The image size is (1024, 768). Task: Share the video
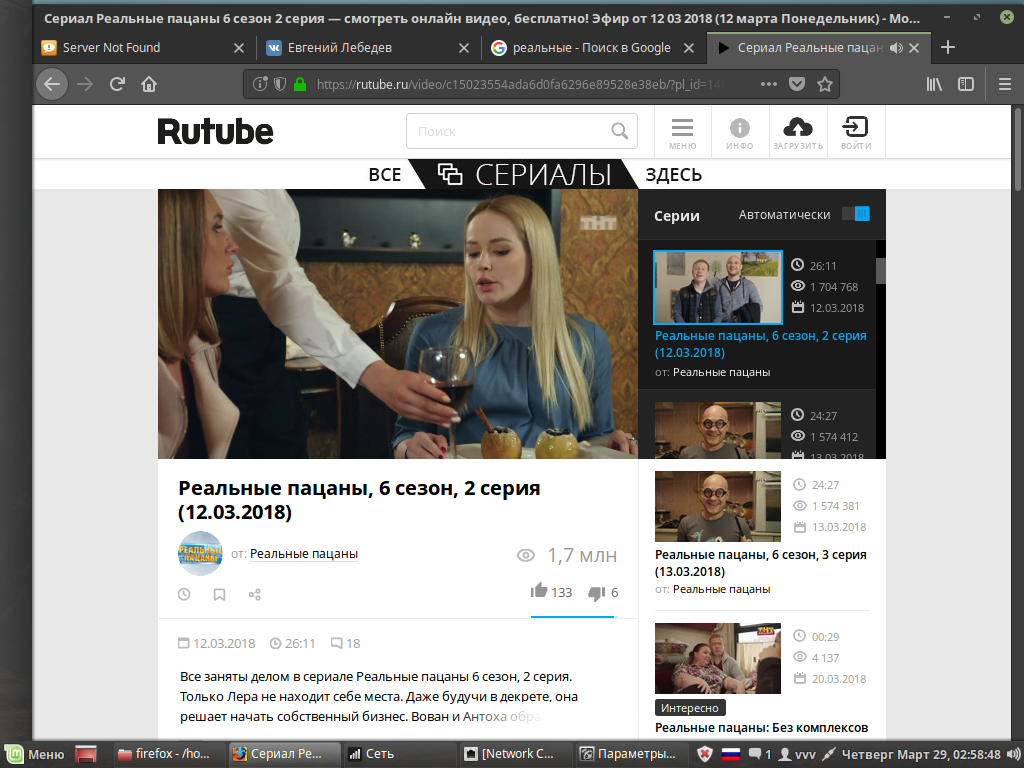pyautogui.click(x=255, y=594)
